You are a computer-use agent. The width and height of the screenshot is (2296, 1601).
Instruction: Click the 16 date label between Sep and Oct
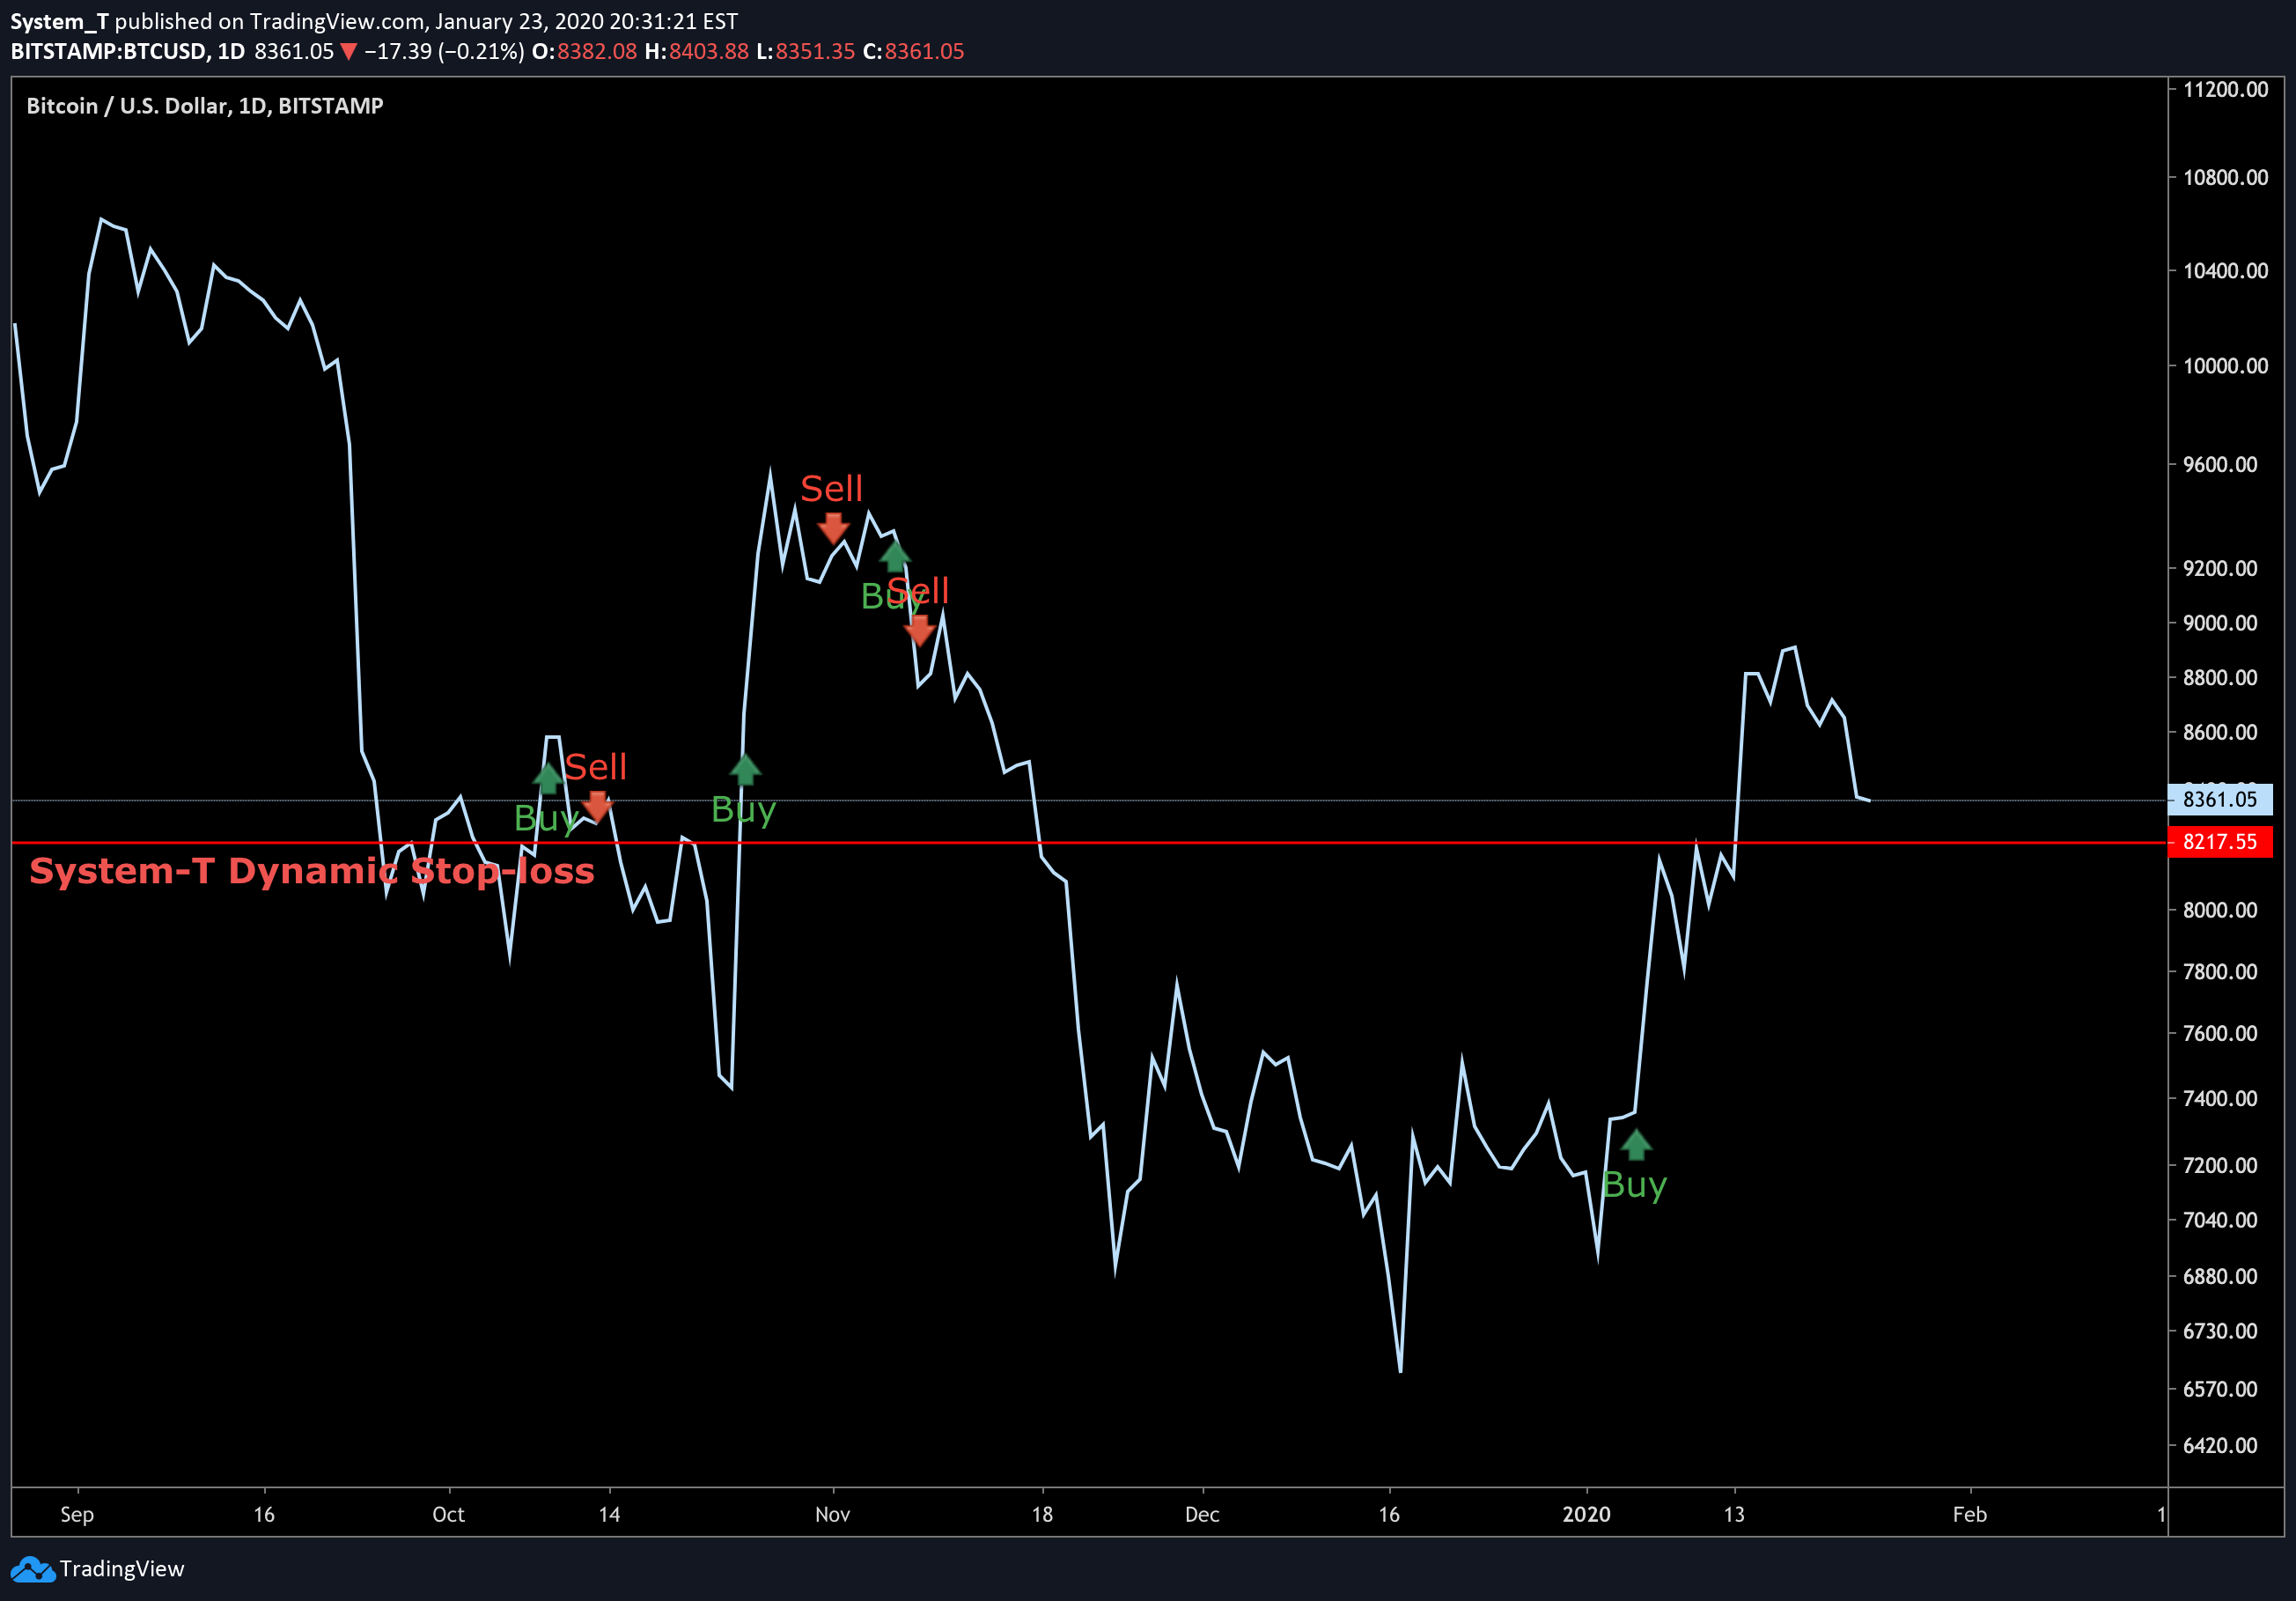(264, 1515)
